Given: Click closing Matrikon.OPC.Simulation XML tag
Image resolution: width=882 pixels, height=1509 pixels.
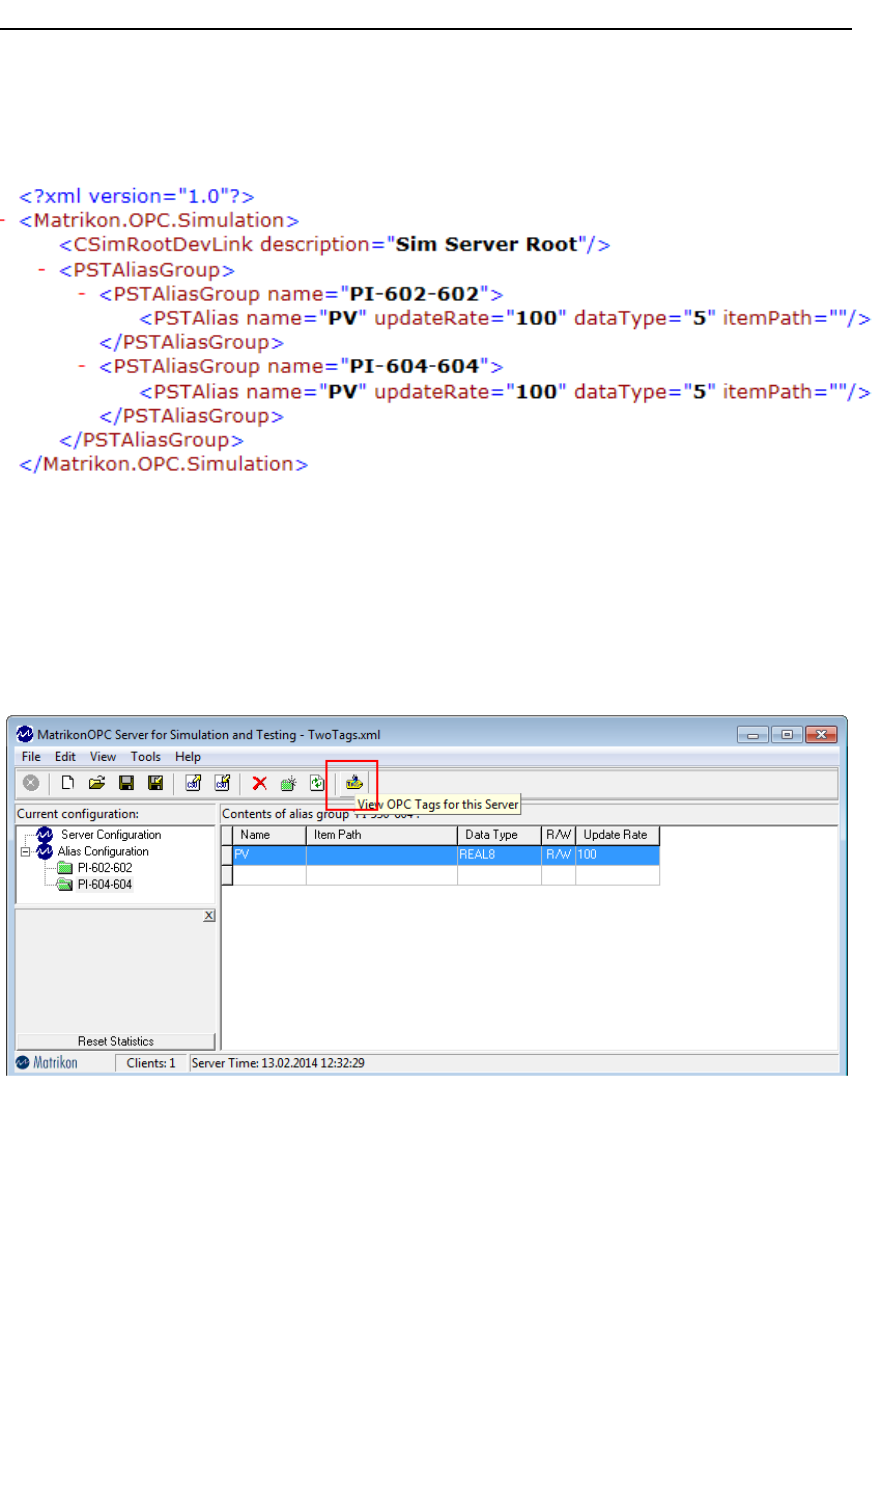Looking at the screenshot, I should [163, 464].
